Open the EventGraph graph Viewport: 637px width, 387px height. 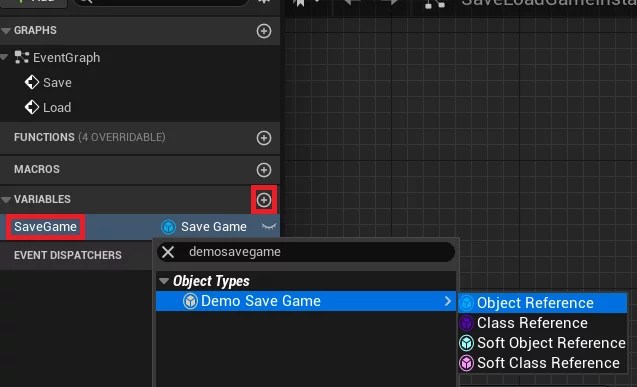66,58
